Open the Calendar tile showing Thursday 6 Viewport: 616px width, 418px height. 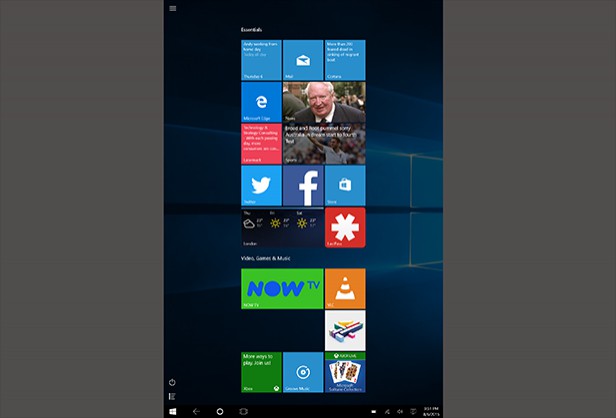261,60
